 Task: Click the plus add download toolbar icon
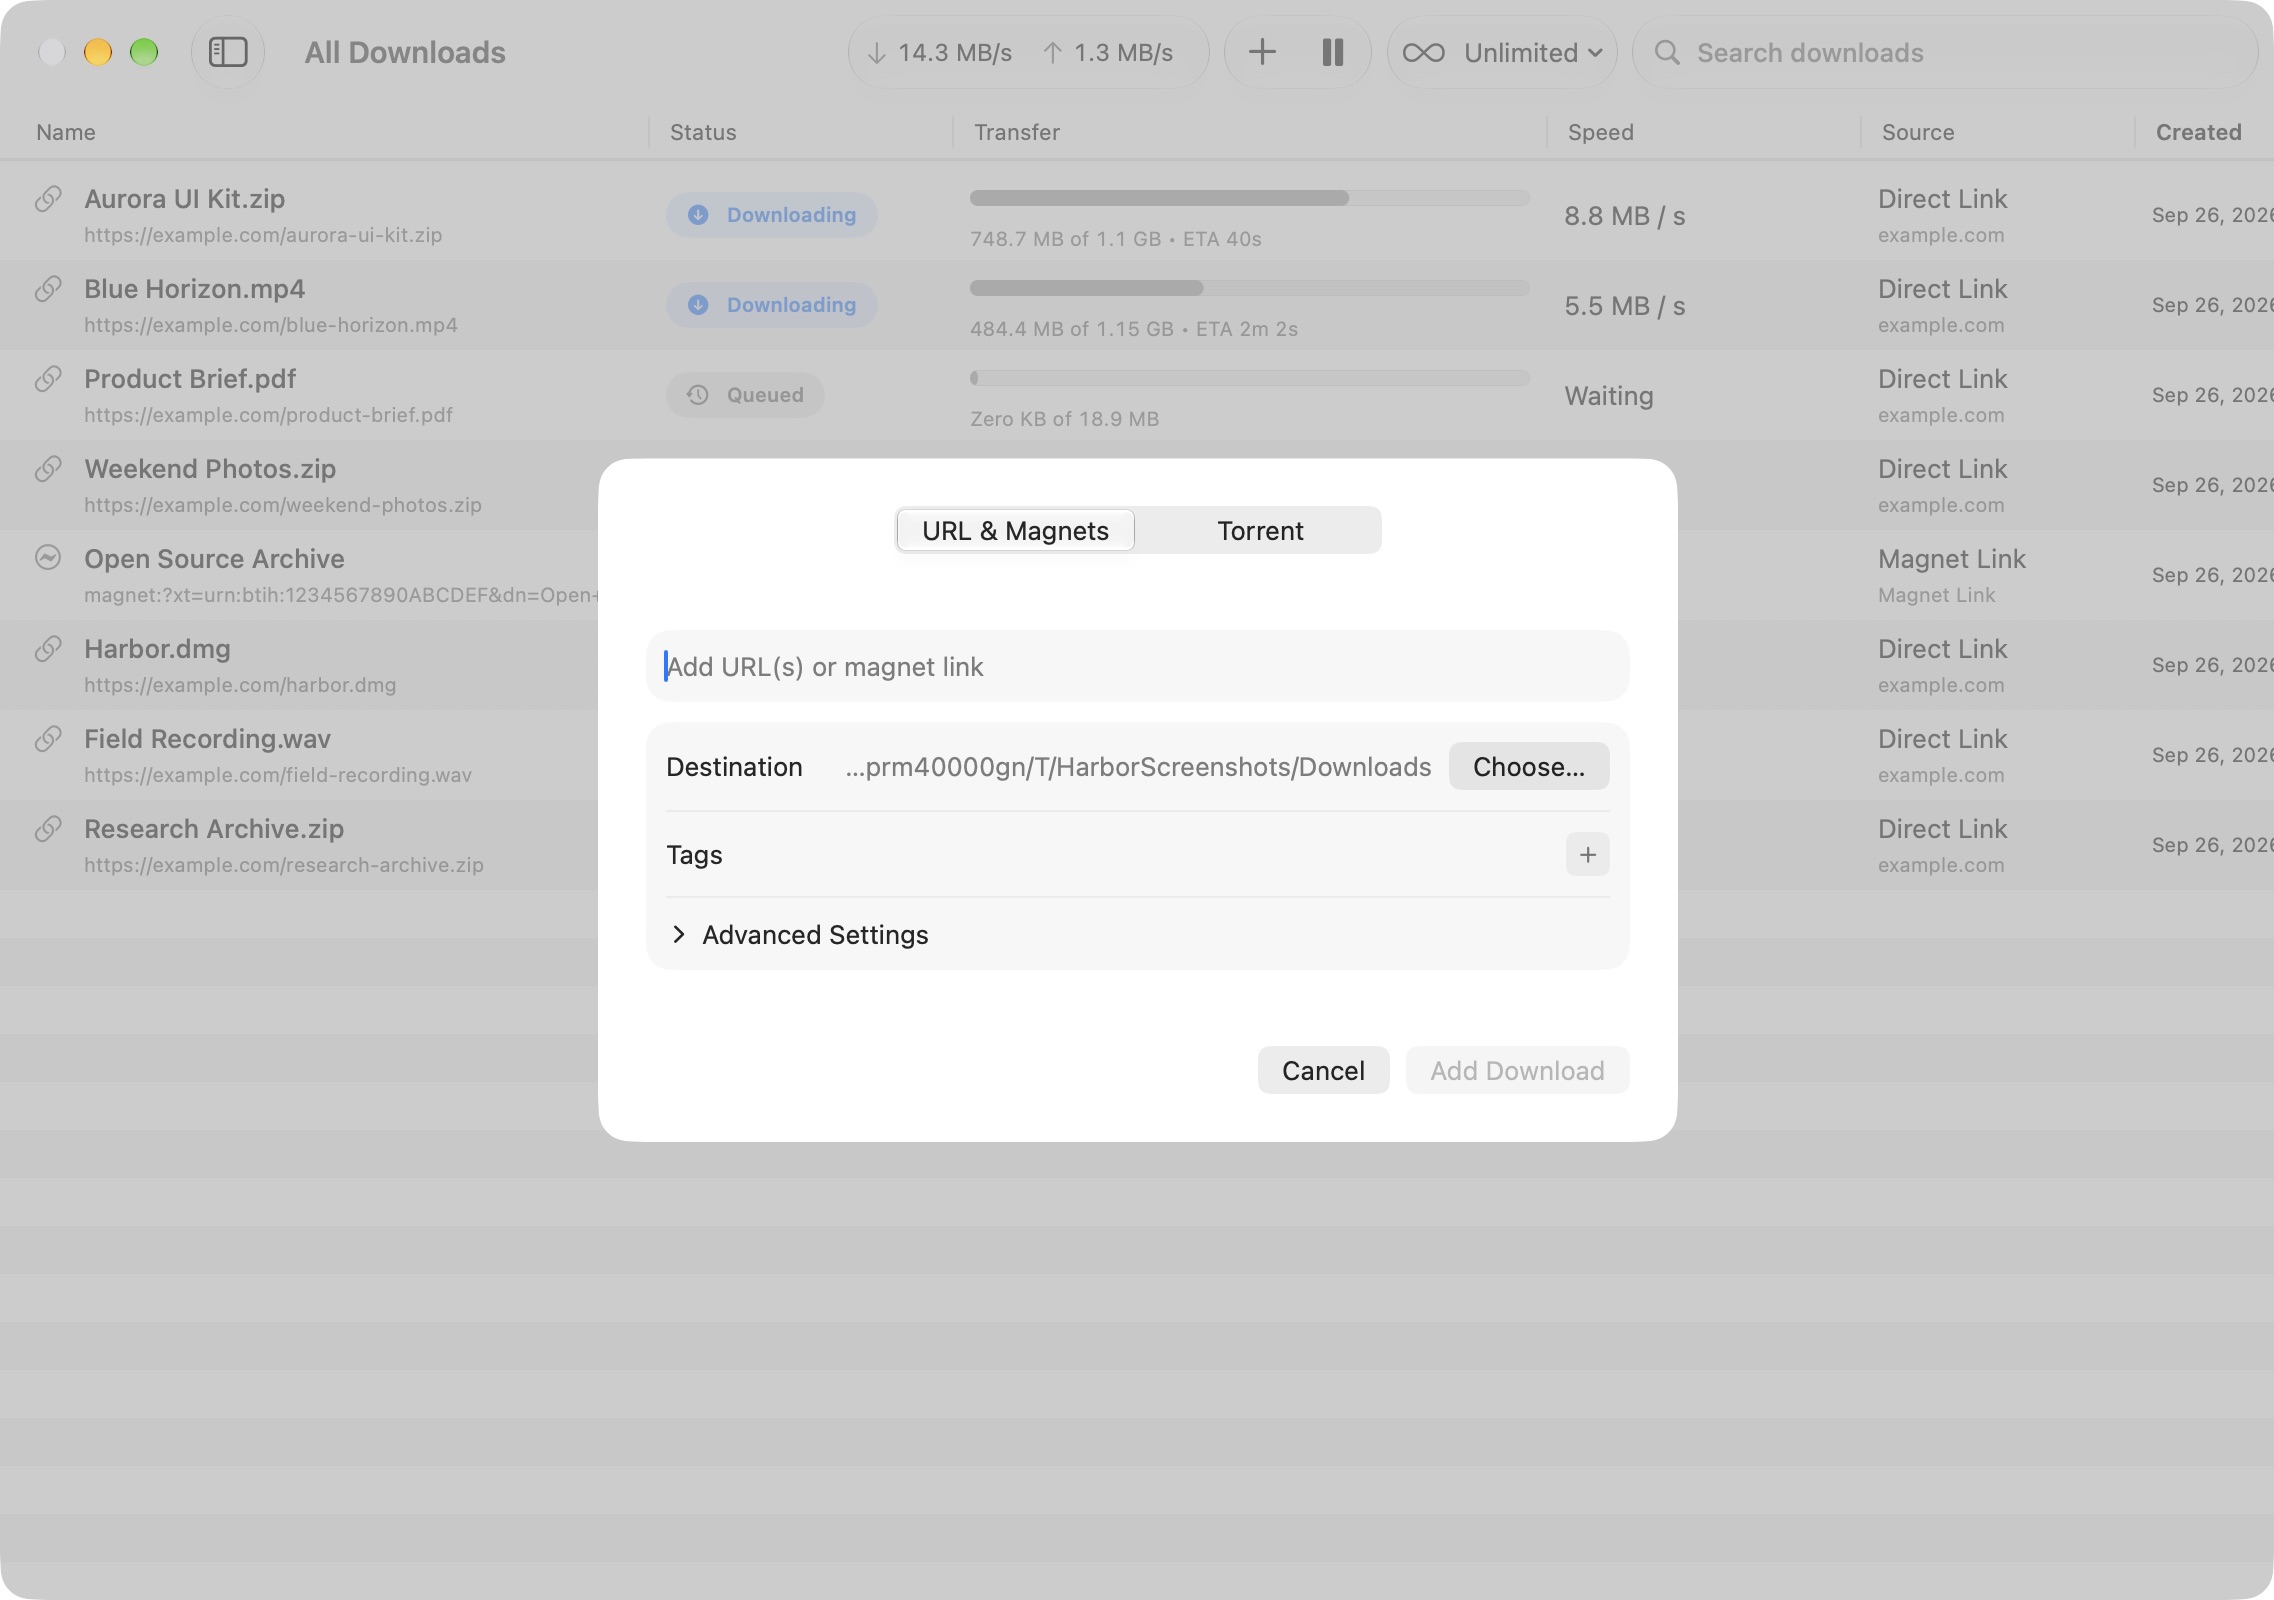coord(1262,52)
